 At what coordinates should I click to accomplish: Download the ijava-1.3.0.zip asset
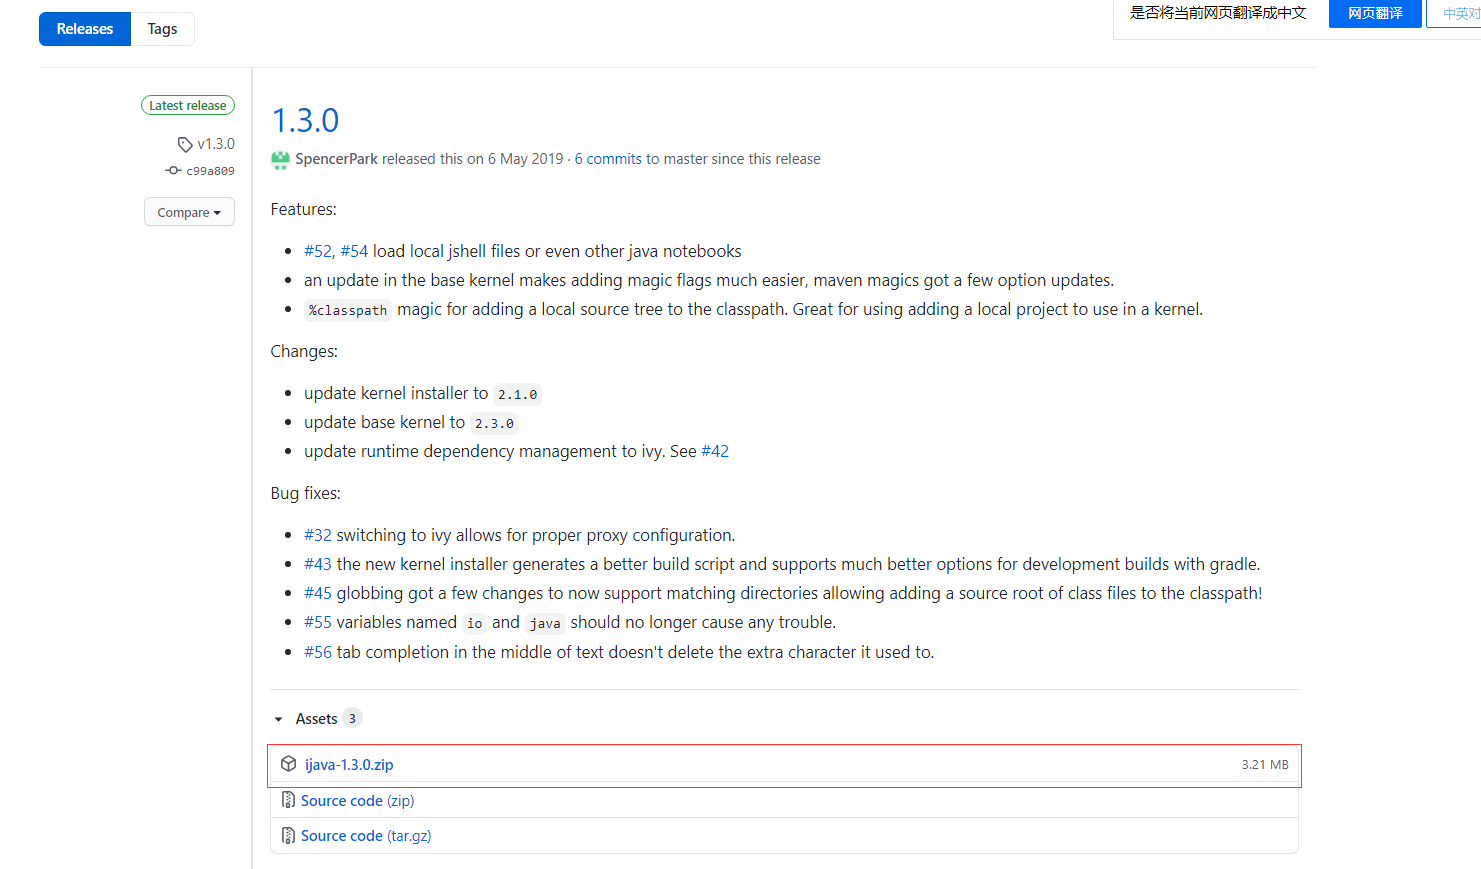click(348, 764)
